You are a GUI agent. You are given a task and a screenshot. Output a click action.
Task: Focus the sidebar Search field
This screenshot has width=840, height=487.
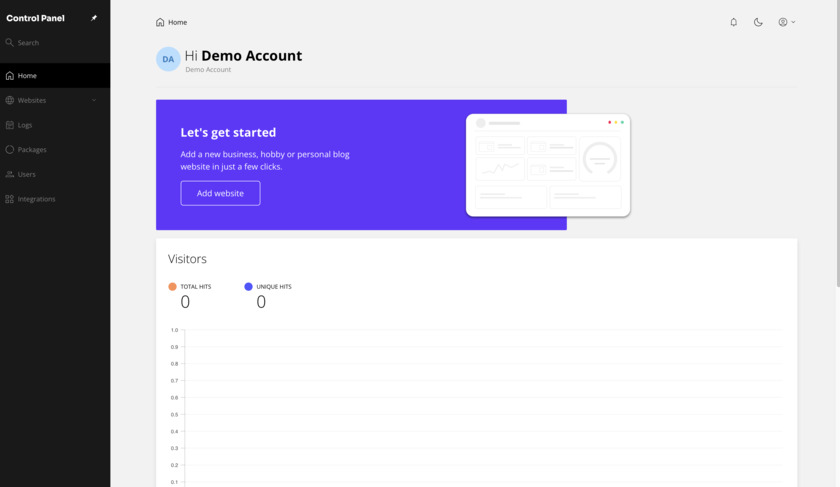coord(55,42)
